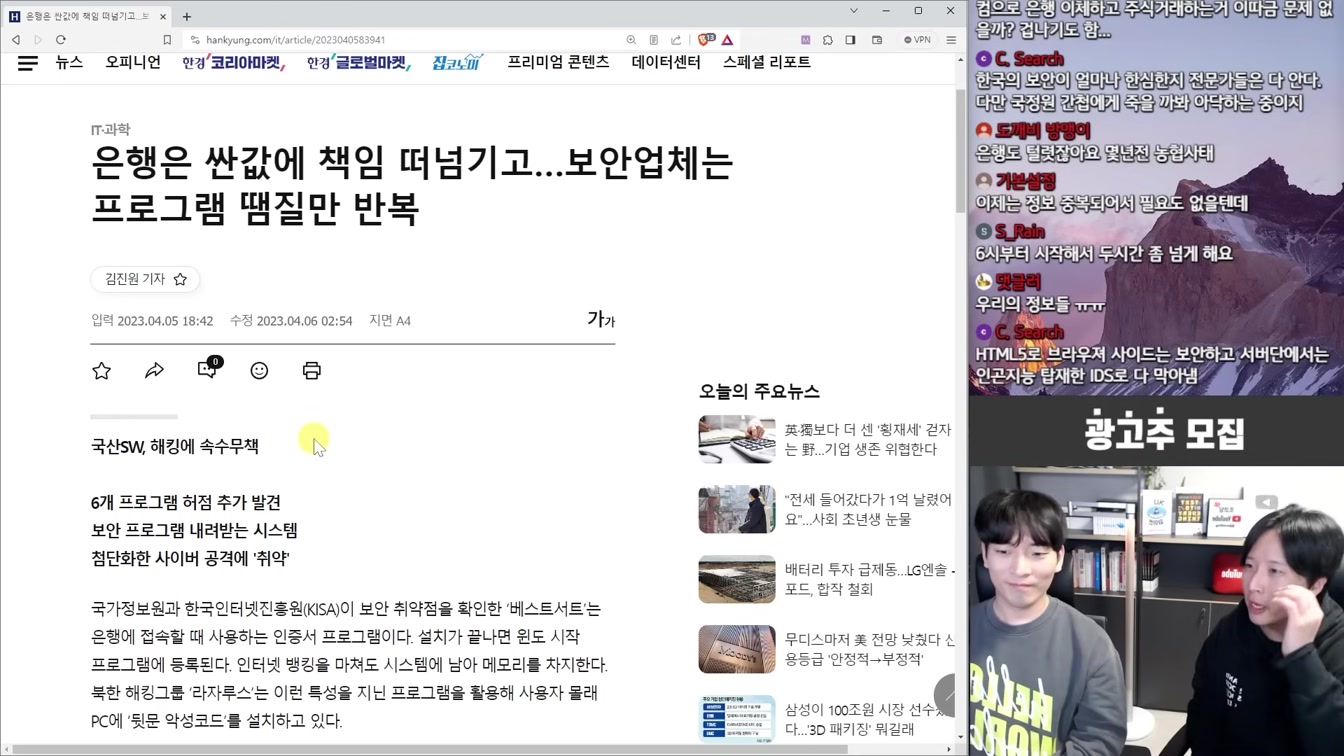Click the 국산SW, 해킹에 속수무책 subheading
Screen dimensions: 1344x756
[x=175, y=446]
